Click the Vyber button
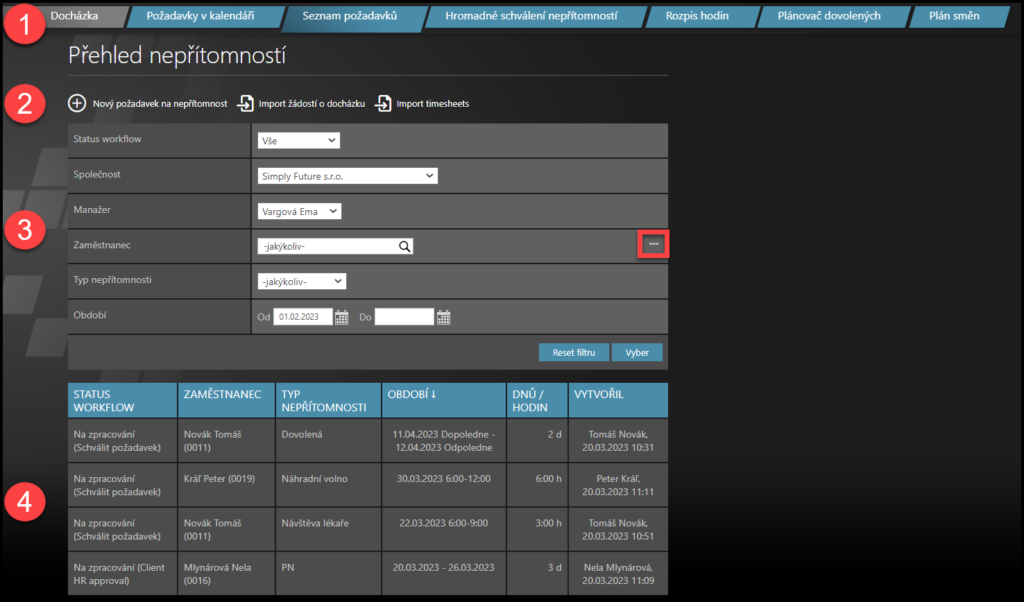This screenshot has height=602, width=1024. tap(637, 353)
